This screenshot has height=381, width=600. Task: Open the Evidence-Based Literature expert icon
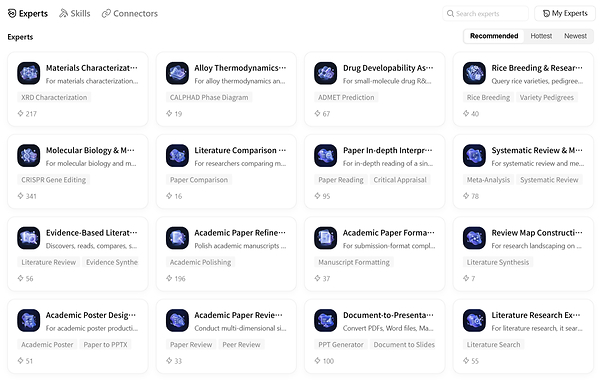29,238
